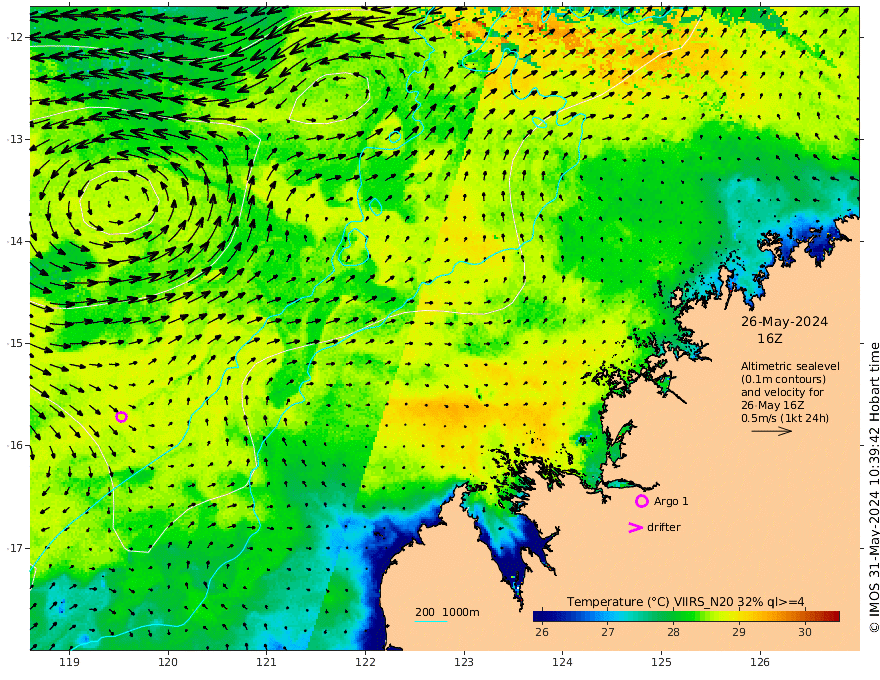This screenshot has width=880, height=680.
Task: Click latitude axis label -13
Action: [15, 139]
